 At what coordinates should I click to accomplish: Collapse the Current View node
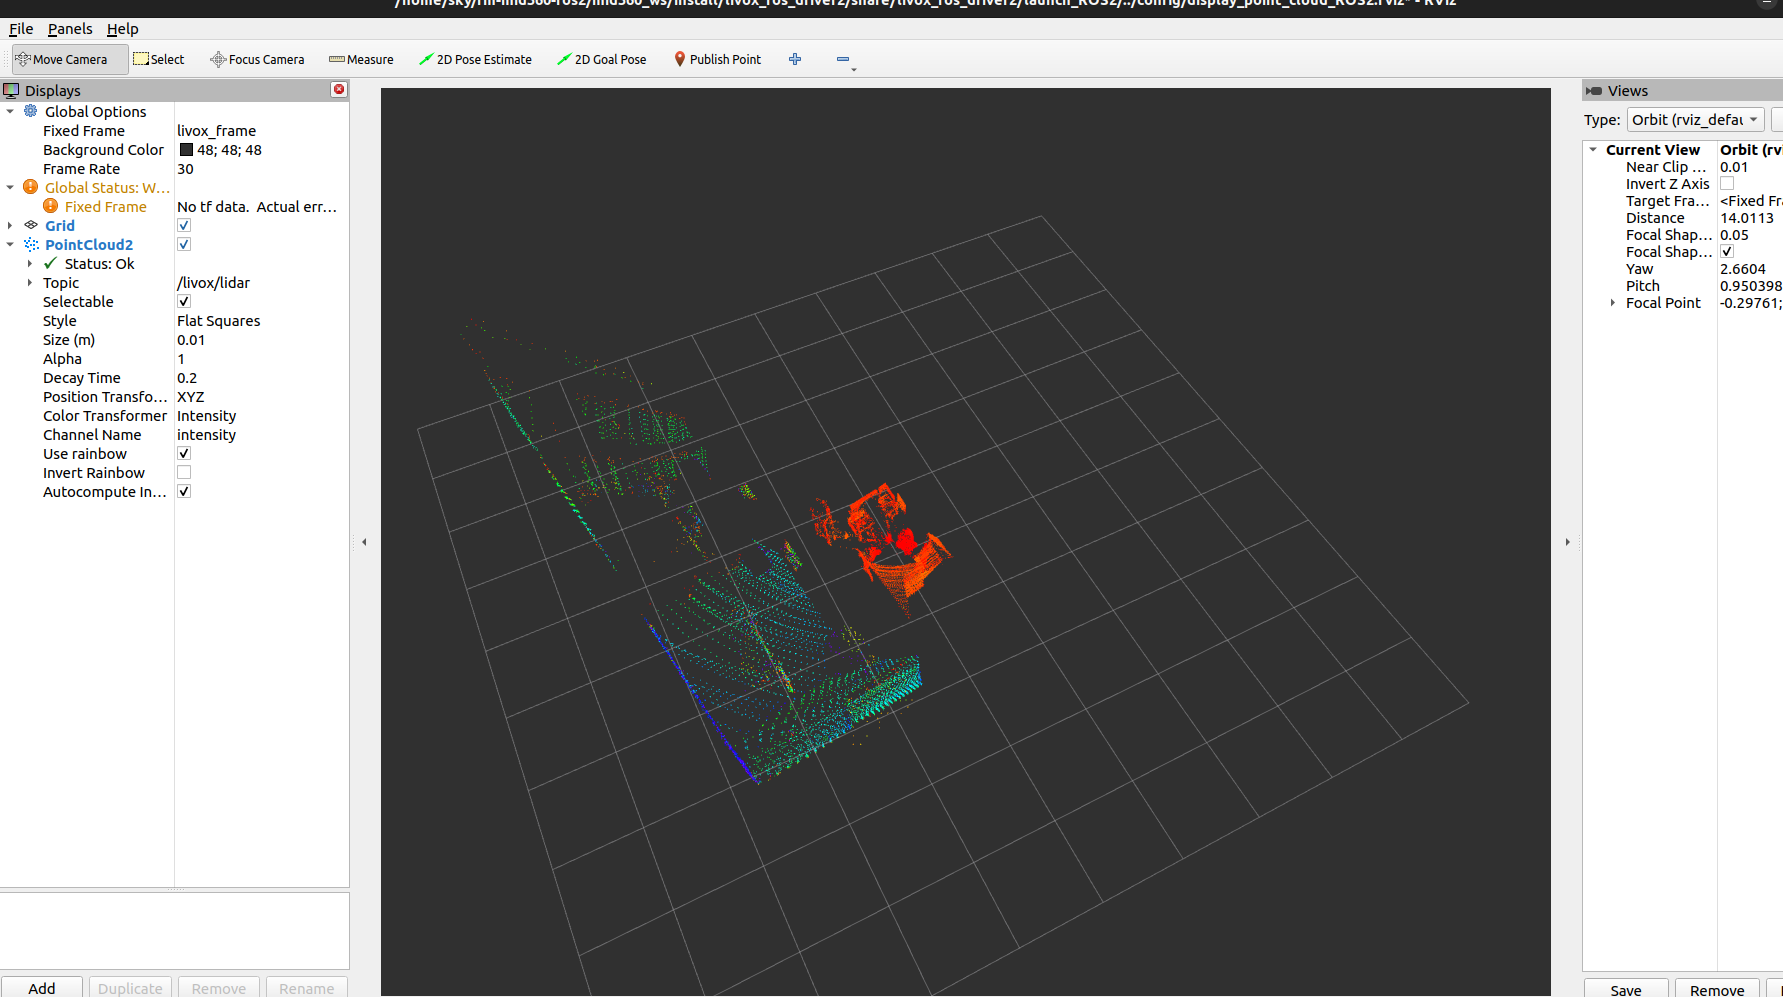[x=1593, y=149]
